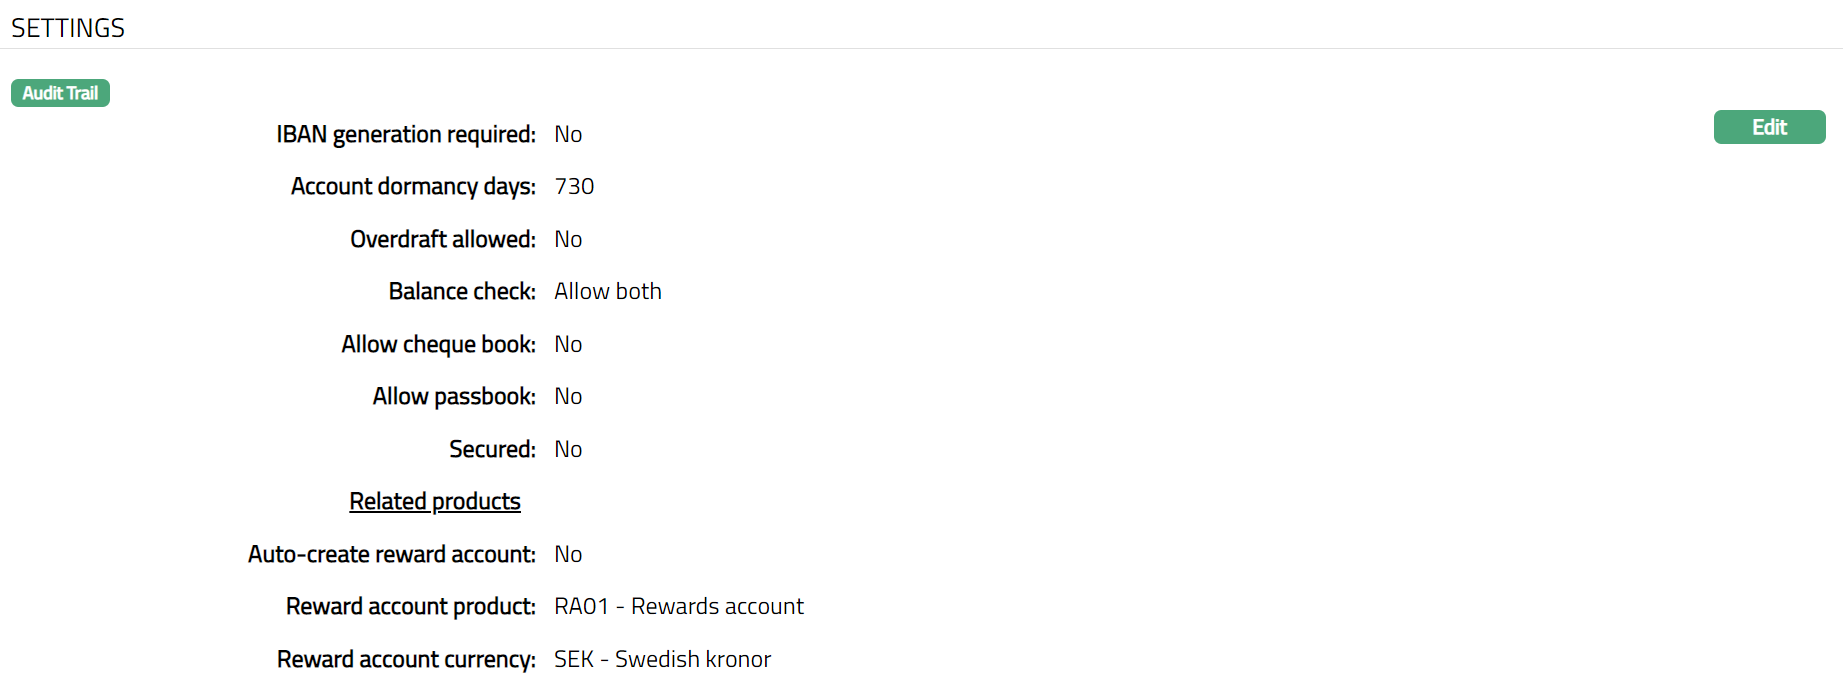Click the Balance check label
Image resolution: width=1843 pixels, height=678 pixels.
click(462, 291)
